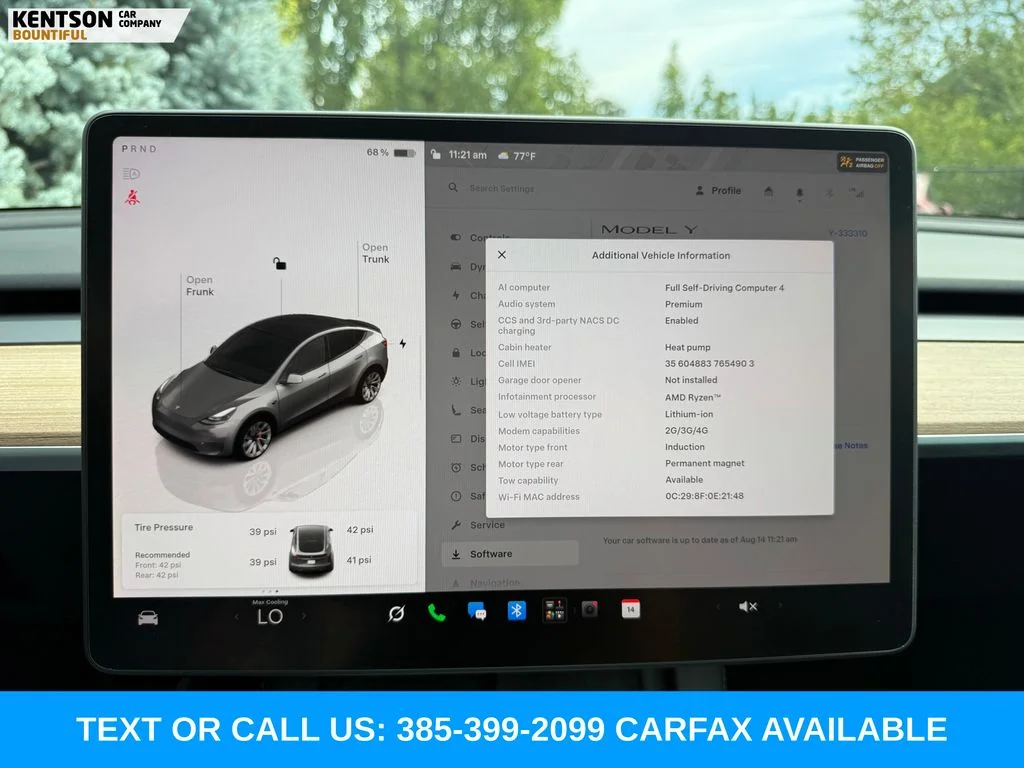Tap the Cell IMEI number value
The width and height of the screenshot is (1024, 768).
(x=709, y=364)
